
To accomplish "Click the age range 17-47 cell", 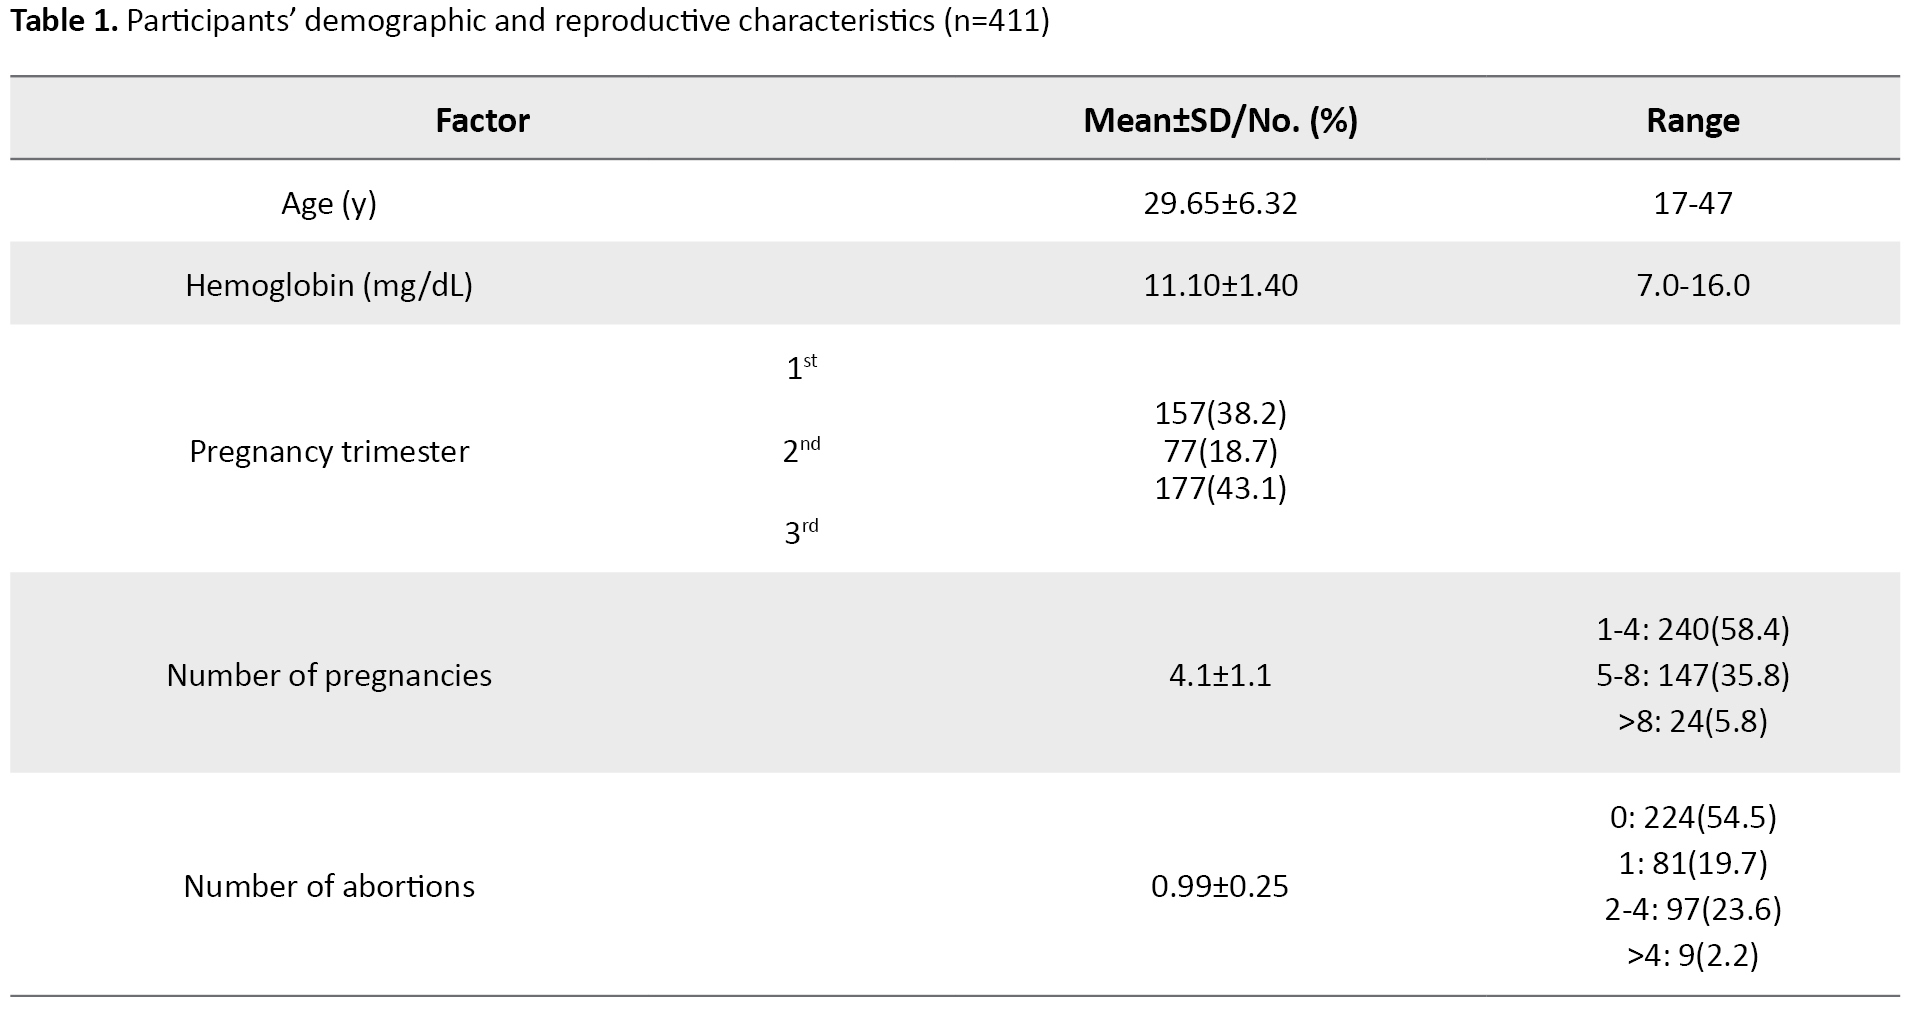I will 1692,204.
